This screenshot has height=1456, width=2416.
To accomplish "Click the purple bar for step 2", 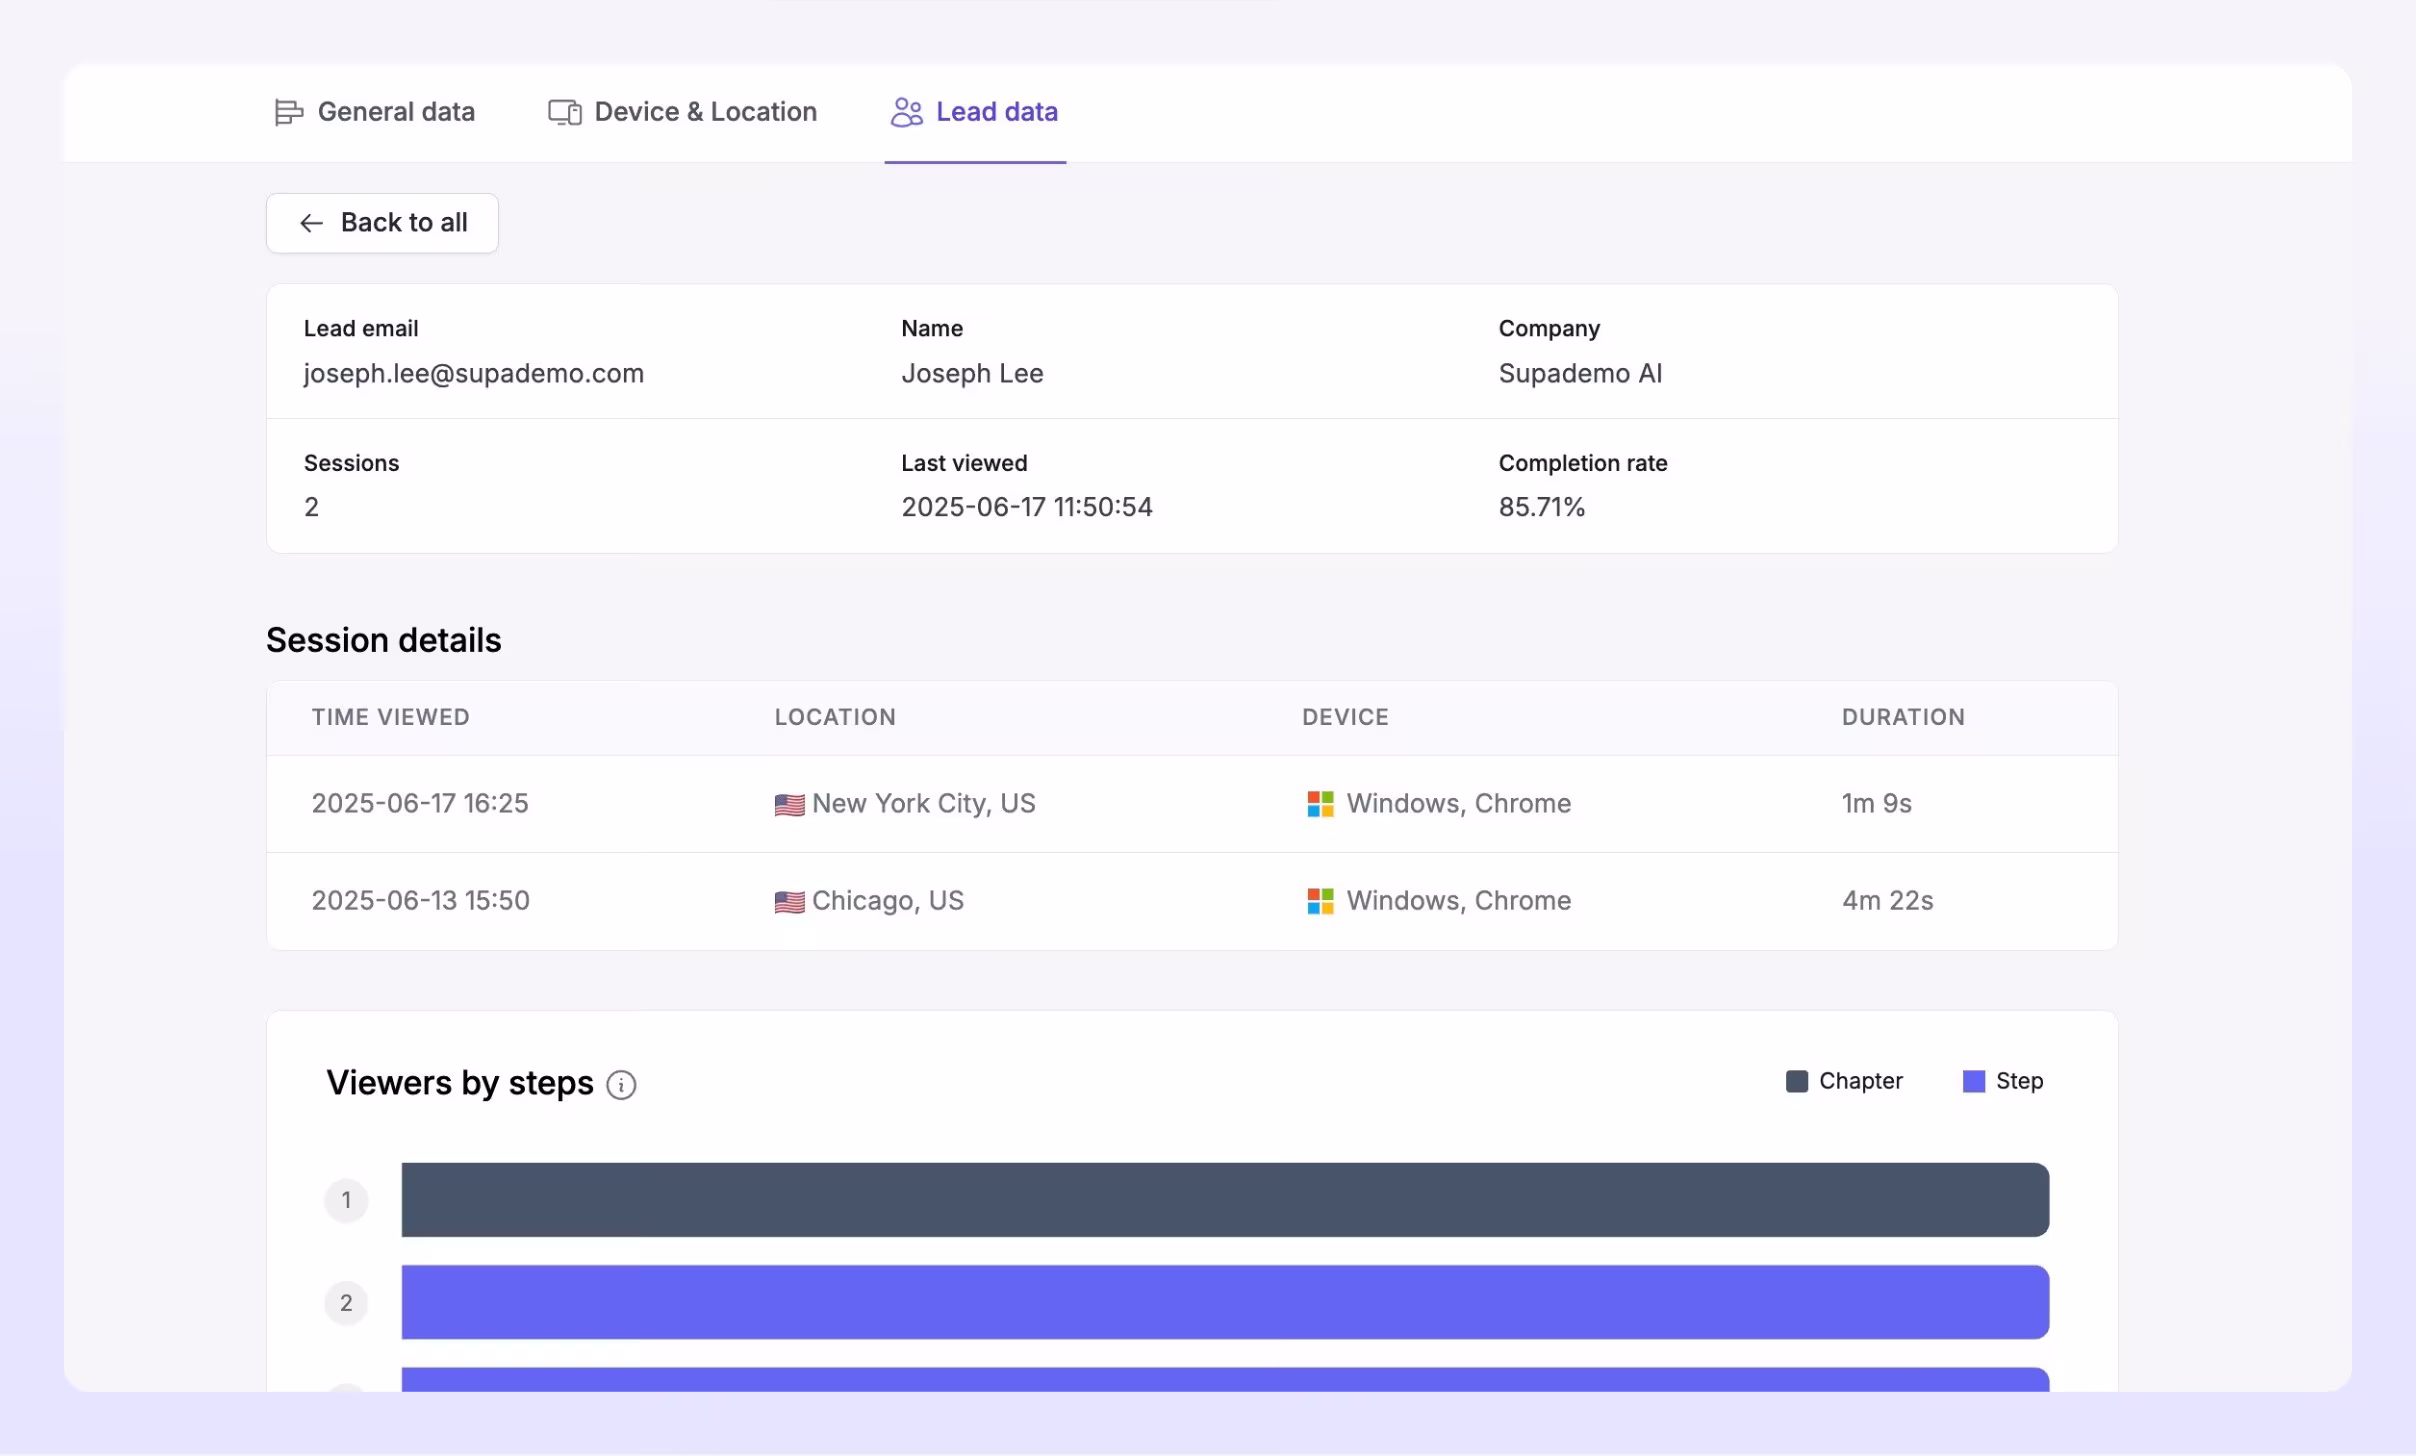I will (x=1224, y=1302).
